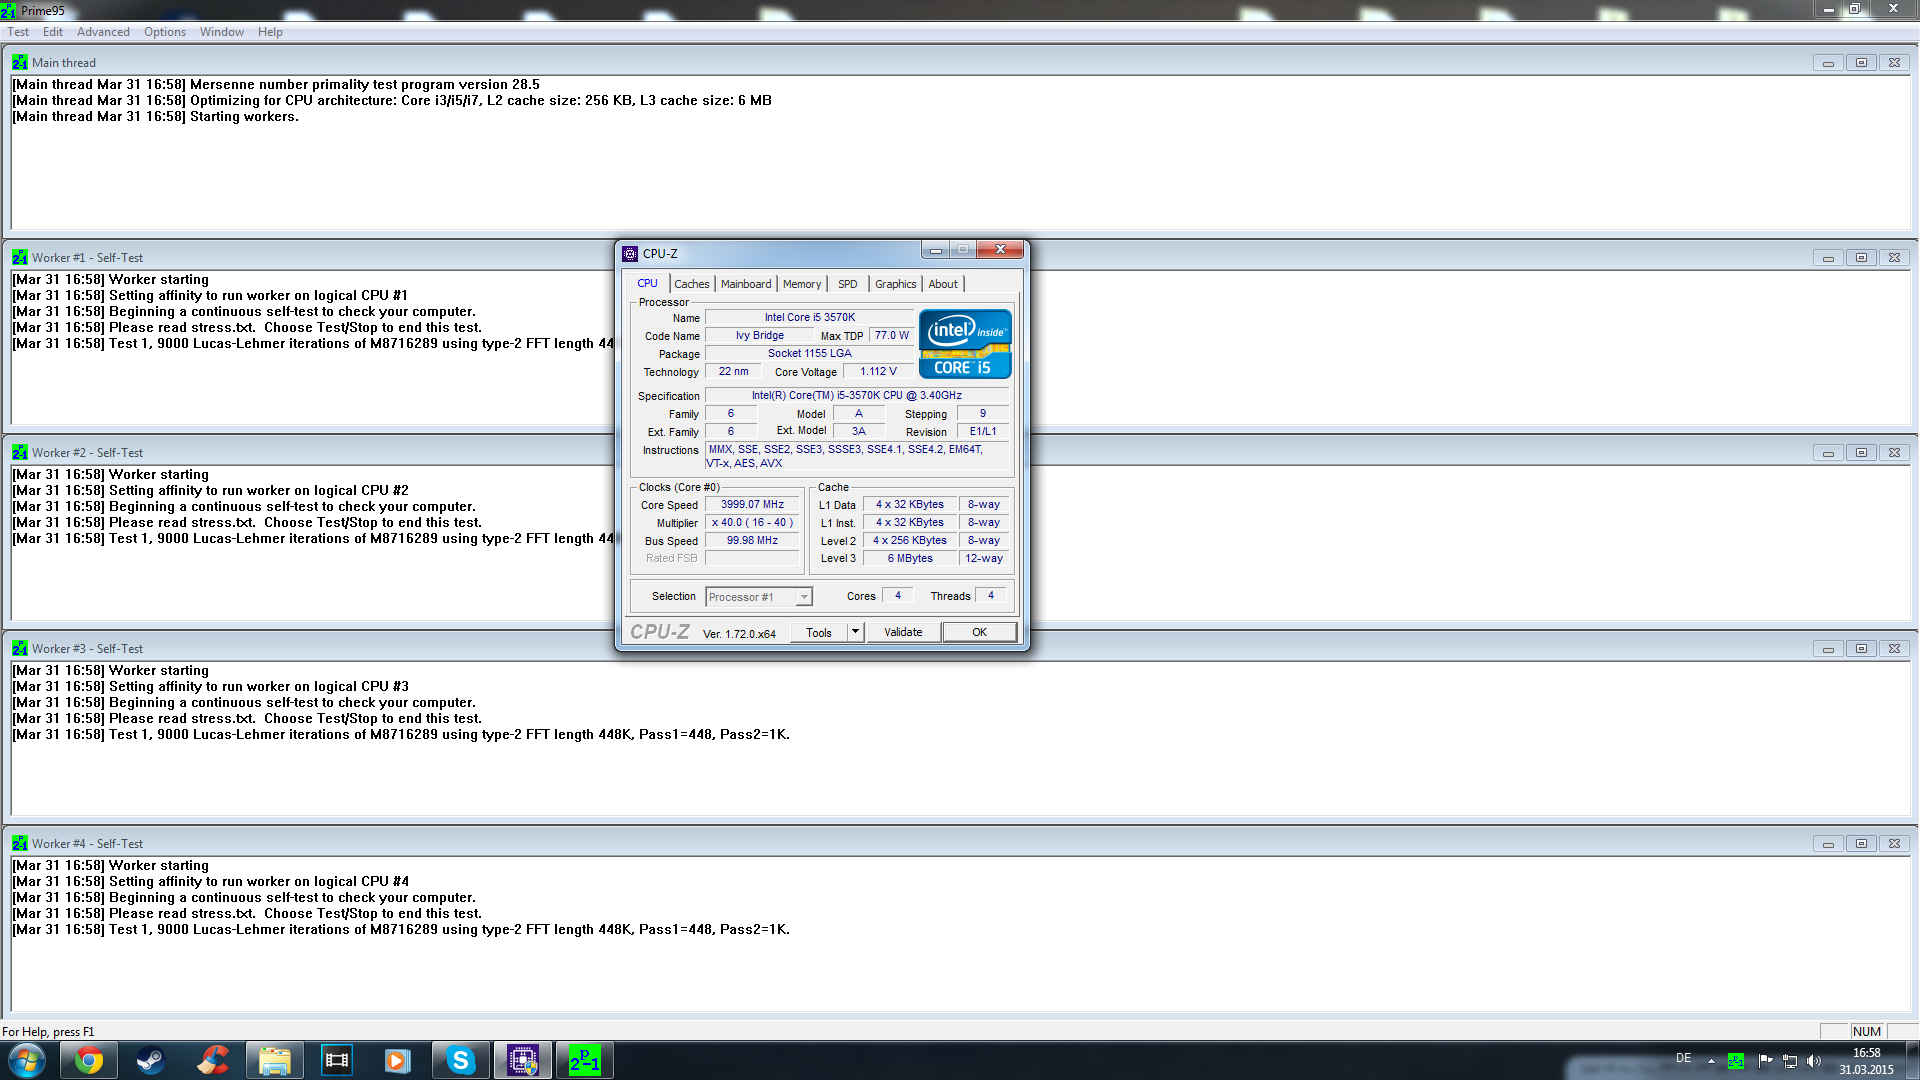Launch CCleaner from the taskbar
The image size is (1920, 1080).
[213, 1060]
